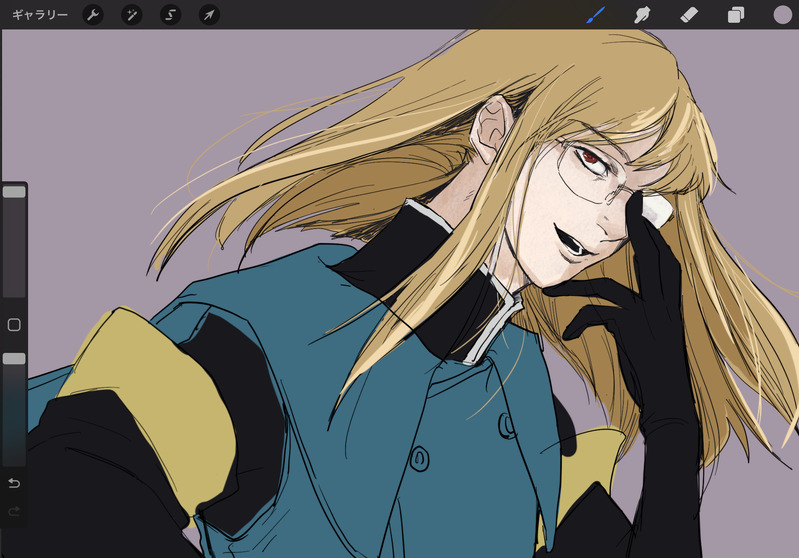Select the Eraser tool
This screenshot has height=558, width=799.
pyautogui.click(x=688, y=15)
